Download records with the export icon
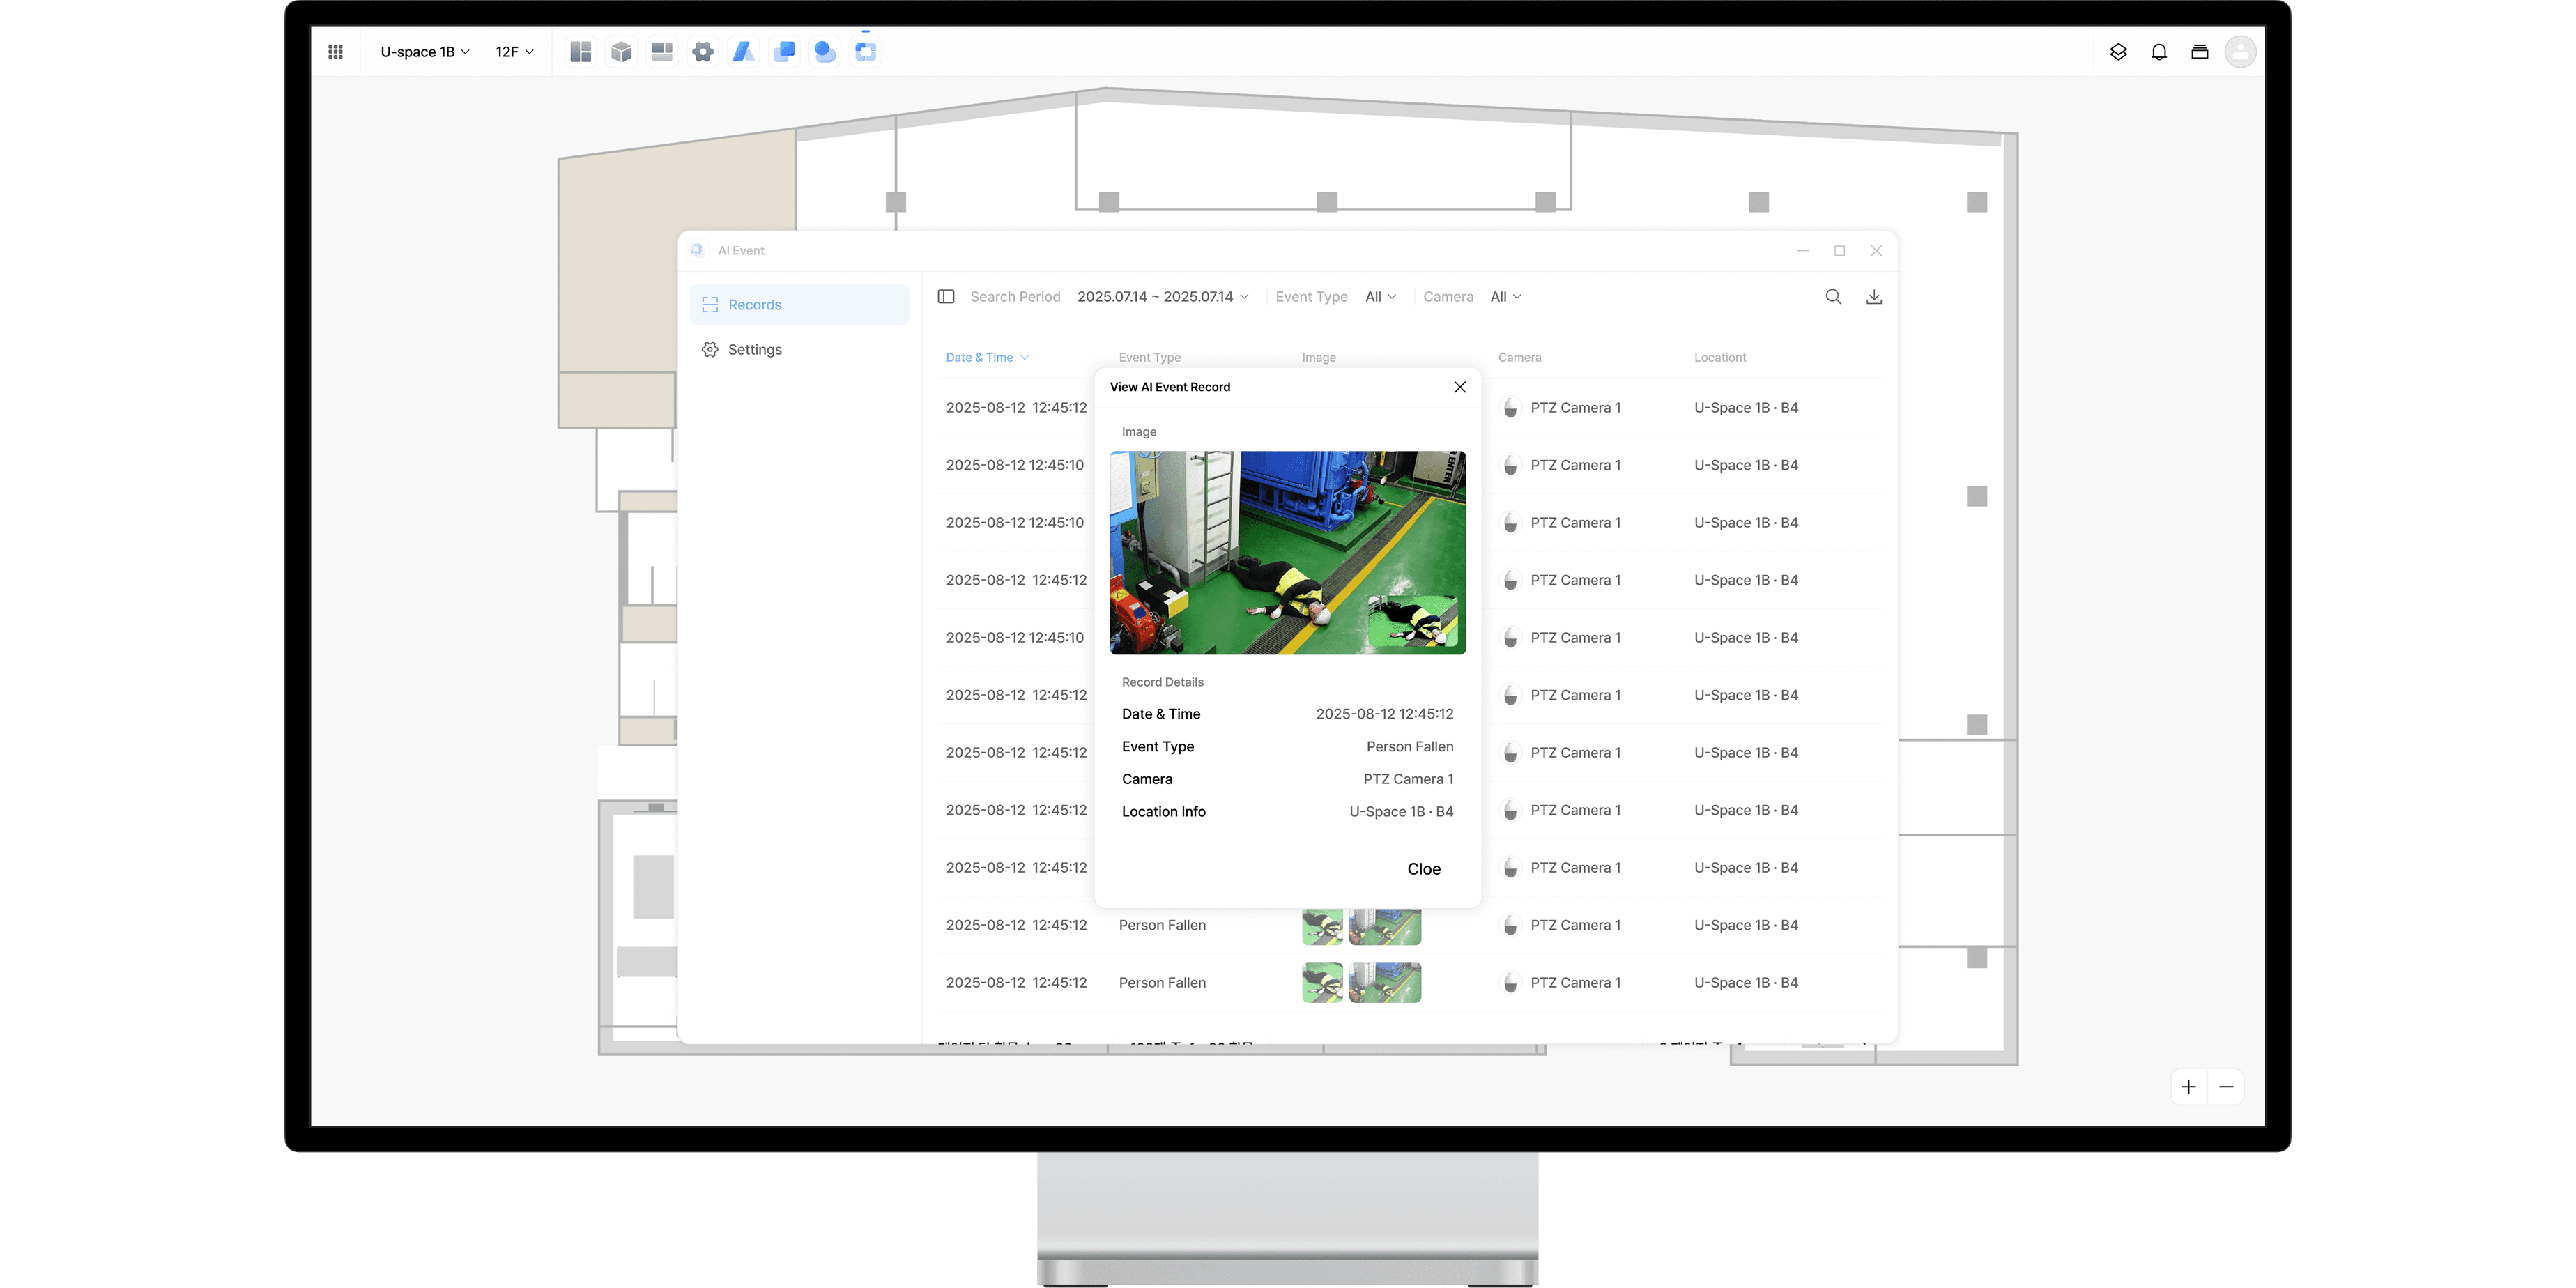Image resolution: width=2576 pixels, height=1288 pixels. [1874, 297]
